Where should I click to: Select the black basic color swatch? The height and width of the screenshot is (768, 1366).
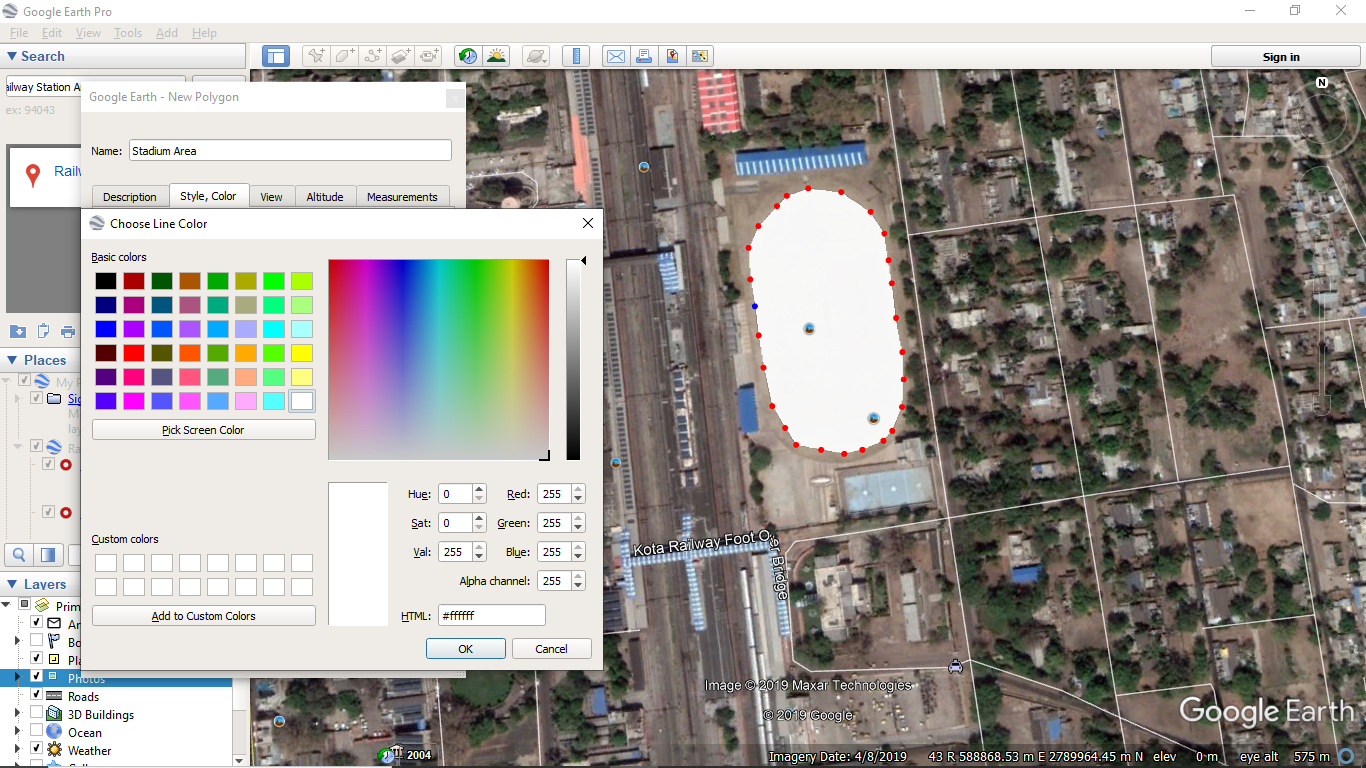106,281
